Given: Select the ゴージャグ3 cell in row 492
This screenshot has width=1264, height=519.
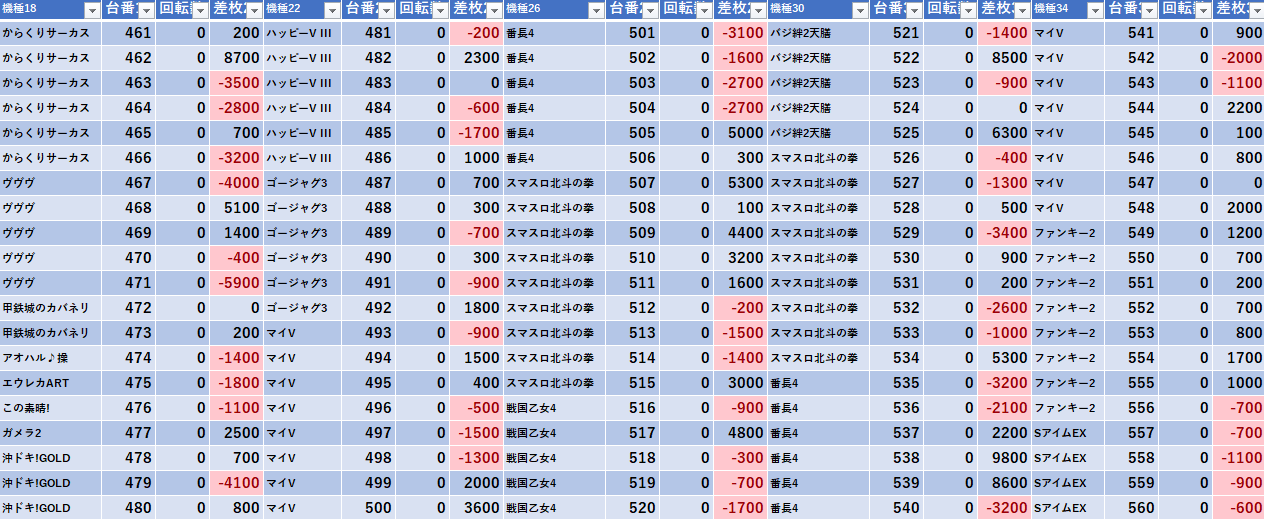Looking at the screenshot, I should (301, 308).
